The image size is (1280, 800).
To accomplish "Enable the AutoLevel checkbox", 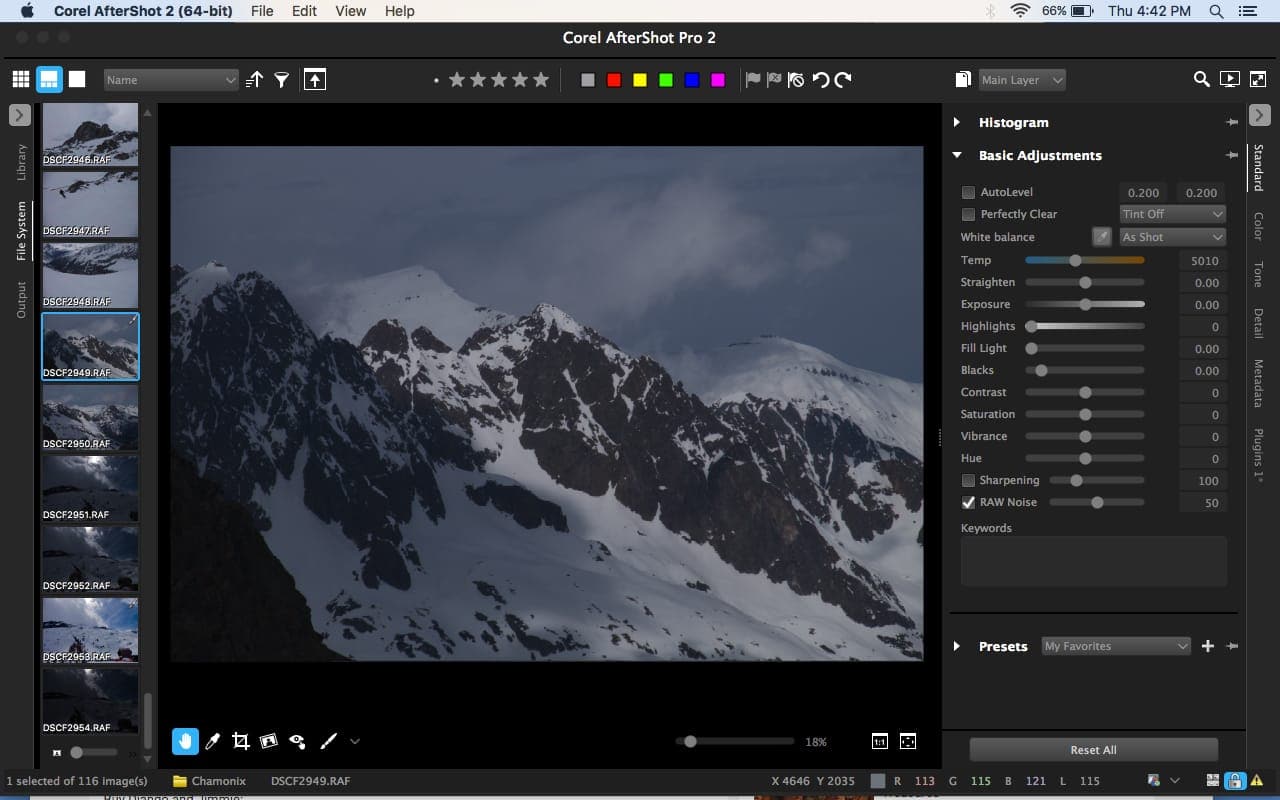I will coord(968,192).
